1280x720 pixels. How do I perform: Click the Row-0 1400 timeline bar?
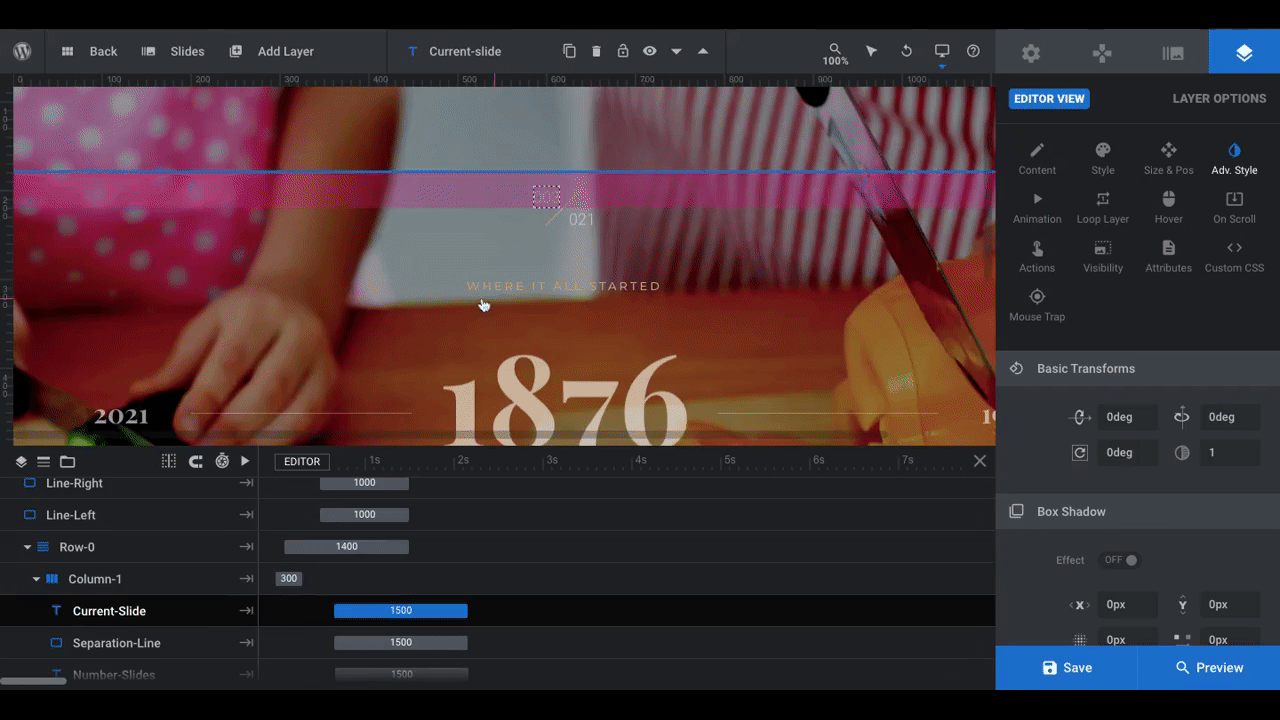pos(347,547)
